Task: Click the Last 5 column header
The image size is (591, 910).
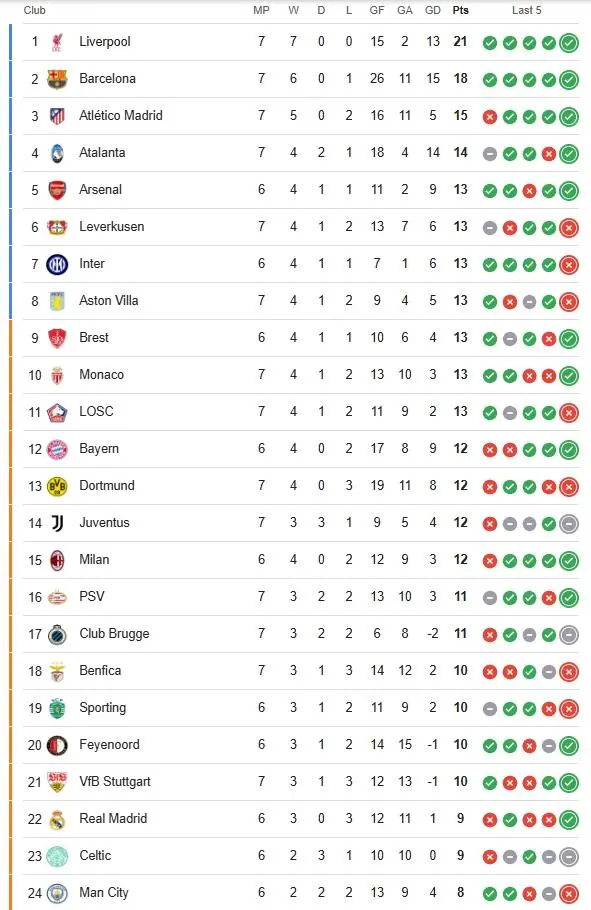Action: point(527,10)
